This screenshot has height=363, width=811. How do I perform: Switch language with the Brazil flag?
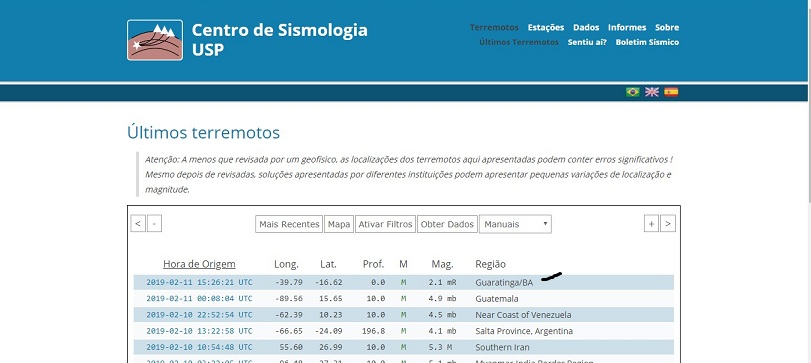coord(632,92)
